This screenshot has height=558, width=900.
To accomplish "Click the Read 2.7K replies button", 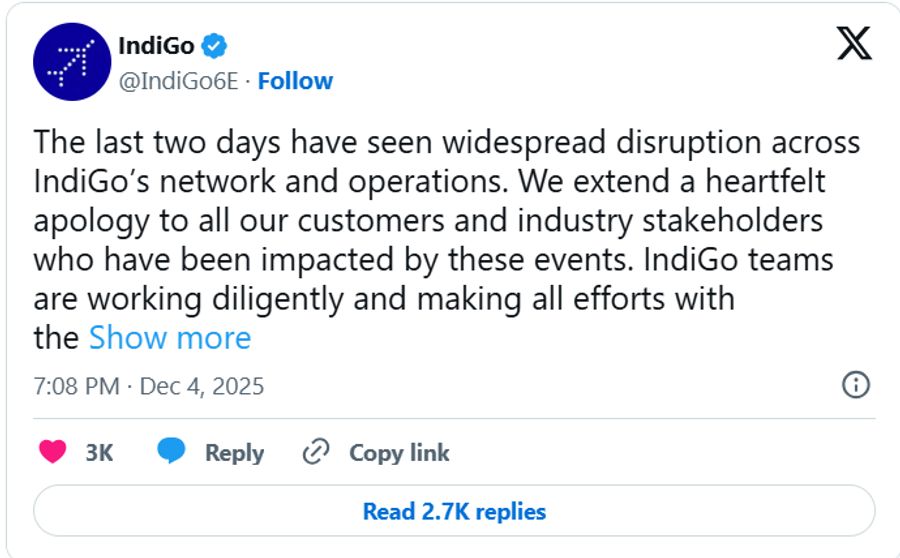I will 454,512.
